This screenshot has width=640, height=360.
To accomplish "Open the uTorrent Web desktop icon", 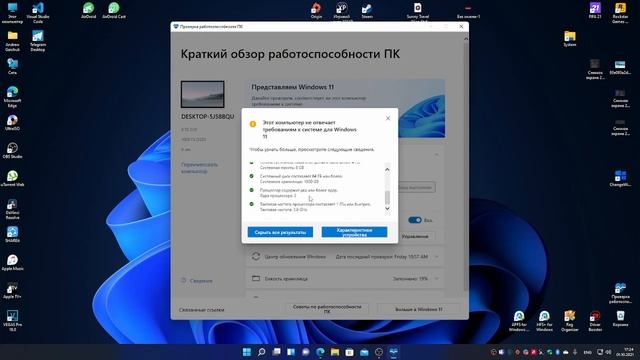I will 12,178.
